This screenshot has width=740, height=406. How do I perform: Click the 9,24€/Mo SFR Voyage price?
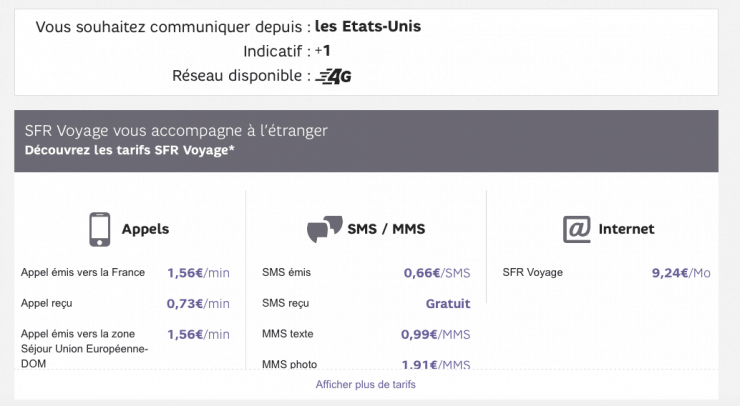click(681, 273)
